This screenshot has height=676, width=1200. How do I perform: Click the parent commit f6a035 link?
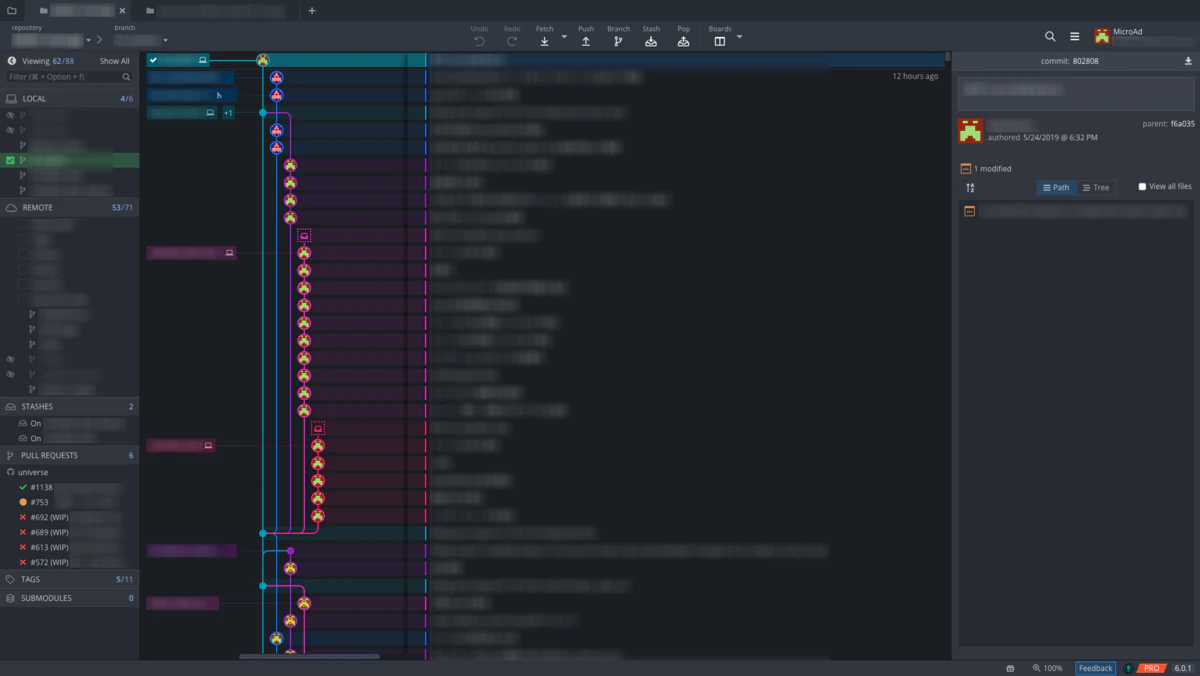[1183, 124]
